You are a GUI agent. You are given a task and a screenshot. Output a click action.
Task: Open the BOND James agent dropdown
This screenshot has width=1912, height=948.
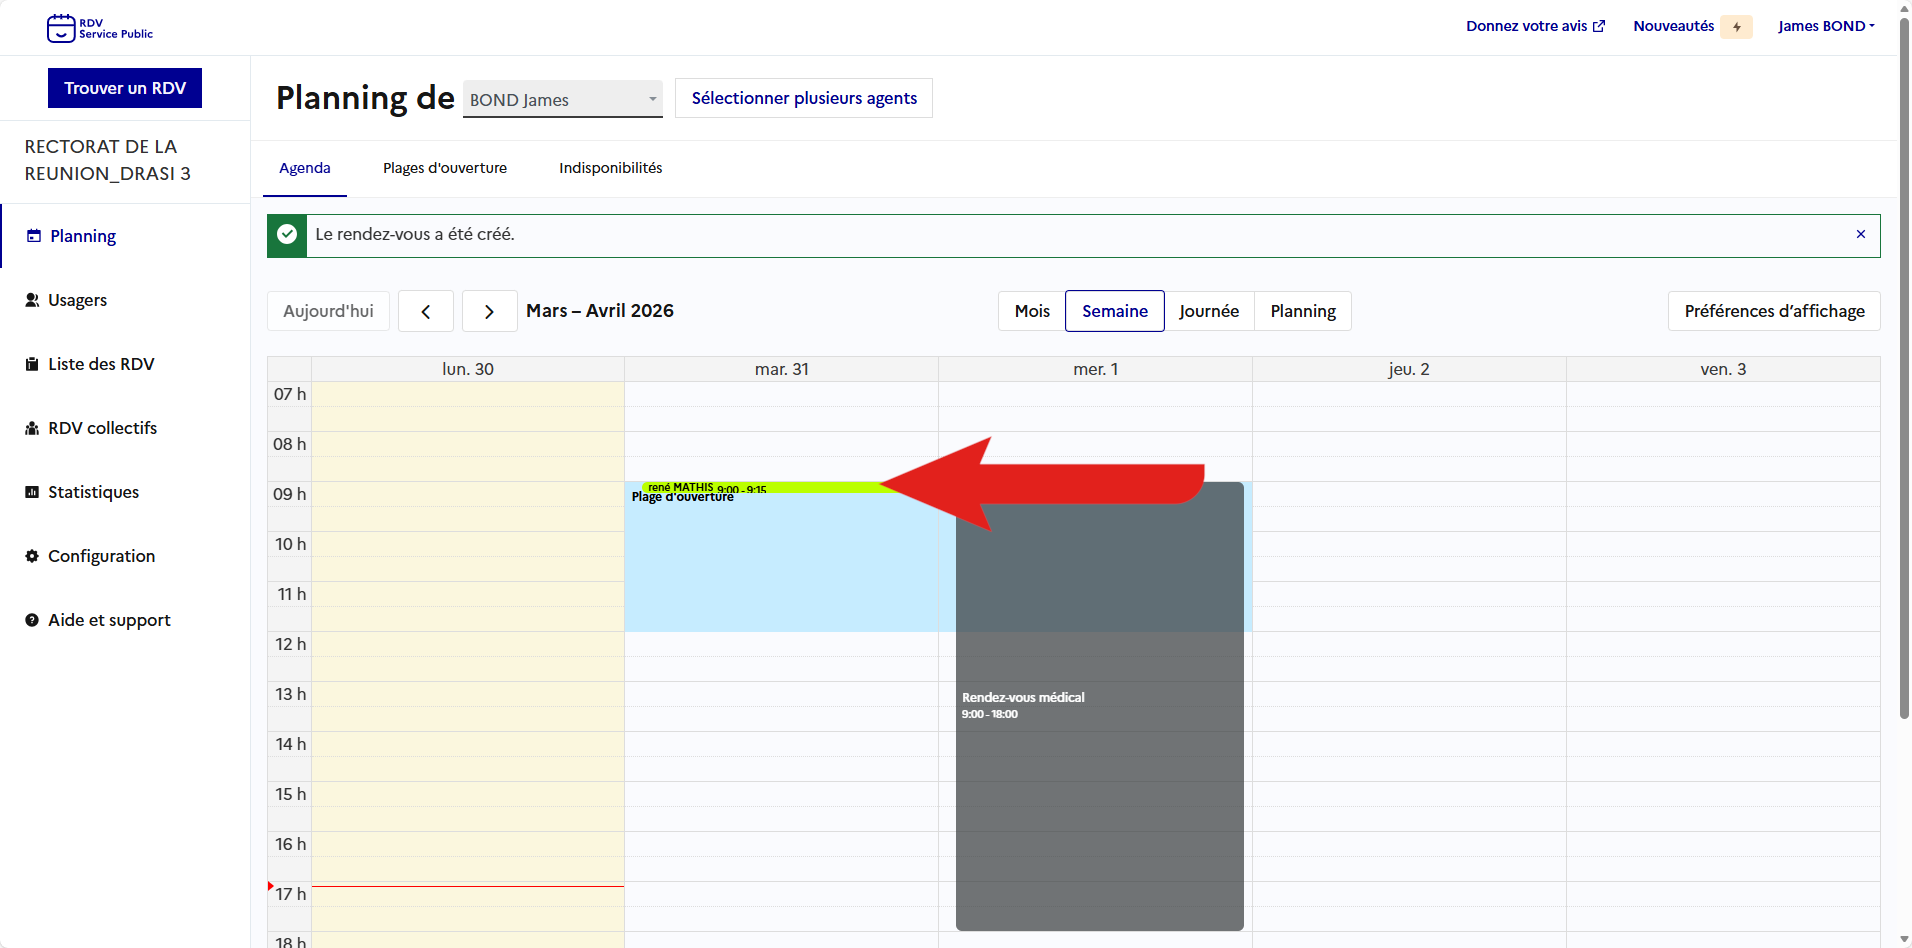tap(563, 99)
